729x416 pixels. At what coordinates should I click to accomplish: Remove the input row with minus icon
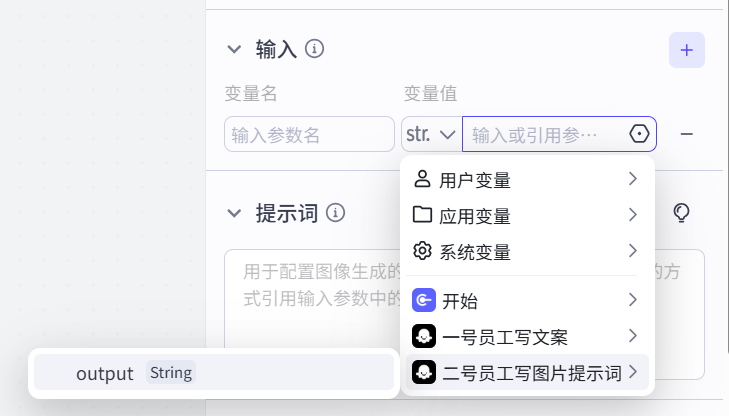point(687,134)
